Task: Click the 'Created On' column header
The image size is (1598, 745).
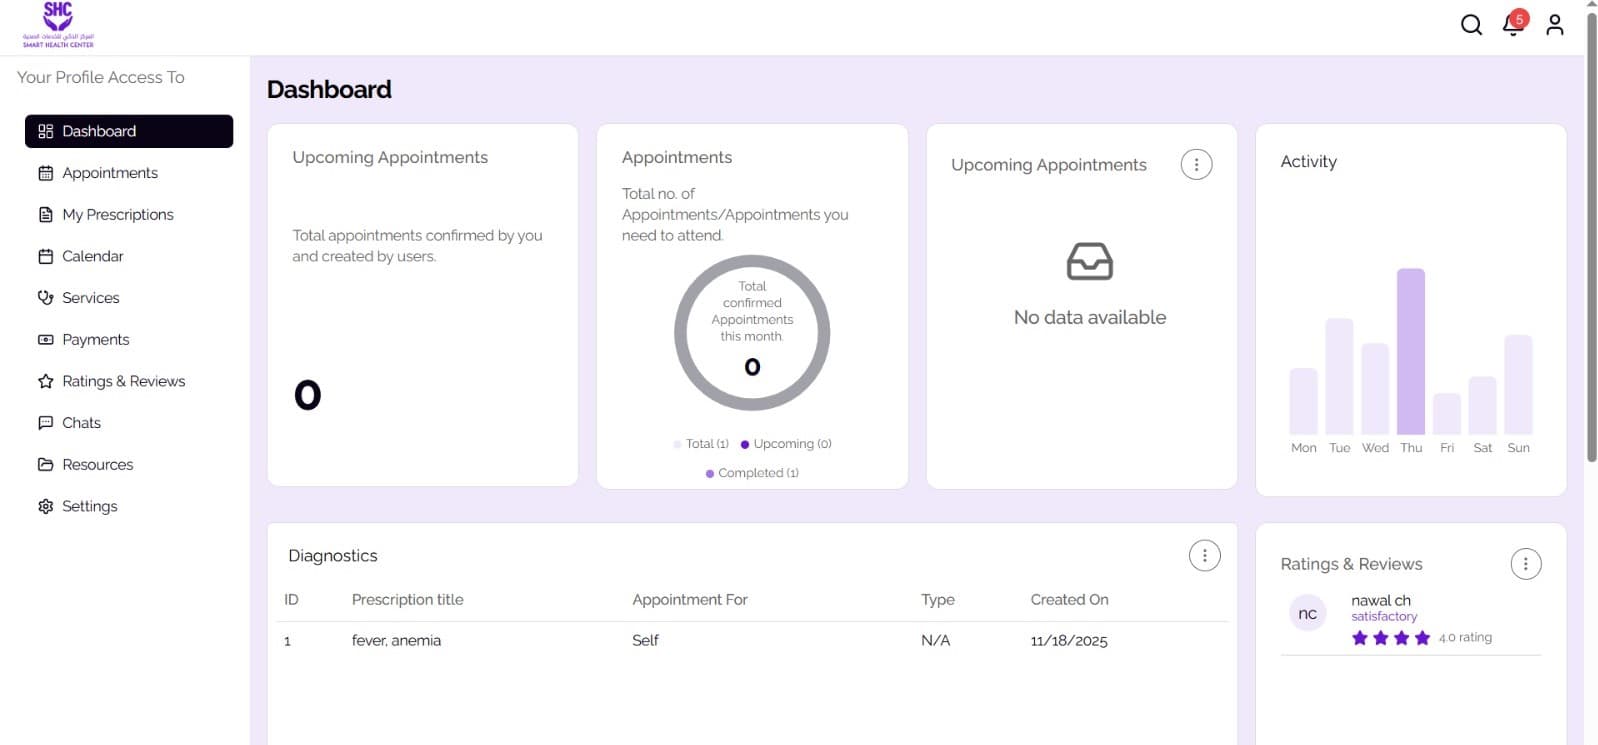Action: [1069, 600]
